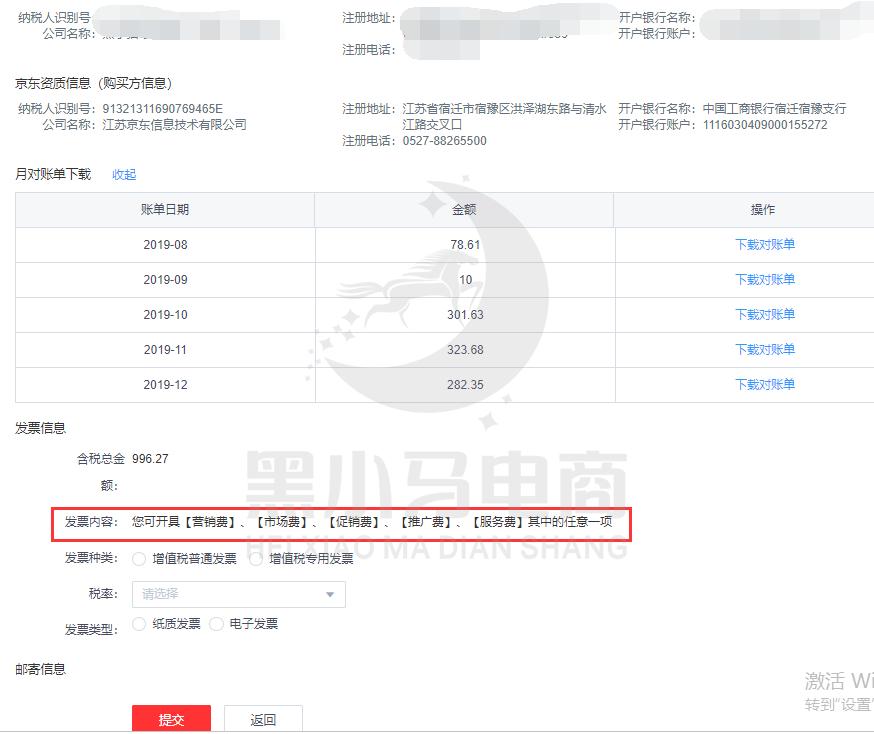The width and height of the screenshot is (874, 734).
Task: Click the 操作 column header
Action: 763,209
